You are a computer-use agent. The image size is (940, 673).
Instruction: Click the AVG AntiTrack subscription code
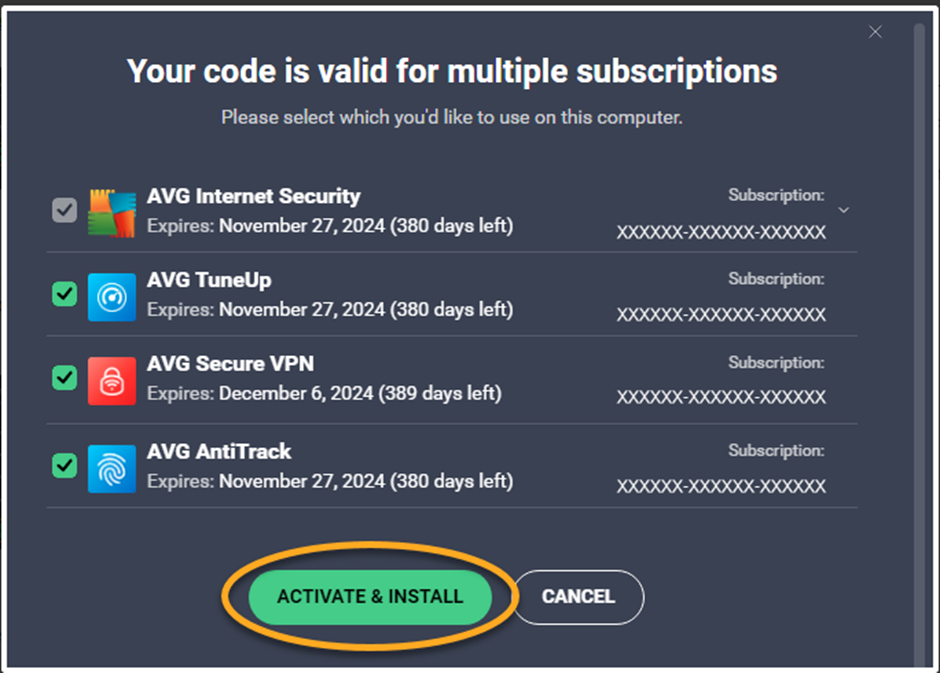click(721, 487)
